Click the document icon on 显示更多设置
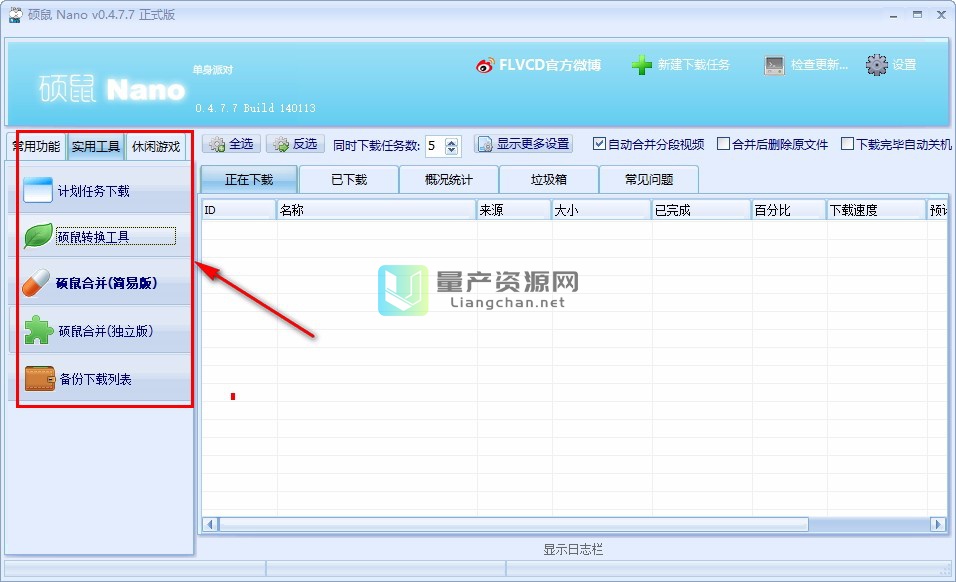This screenshot has height=582, width=956. tap(485, 144)
